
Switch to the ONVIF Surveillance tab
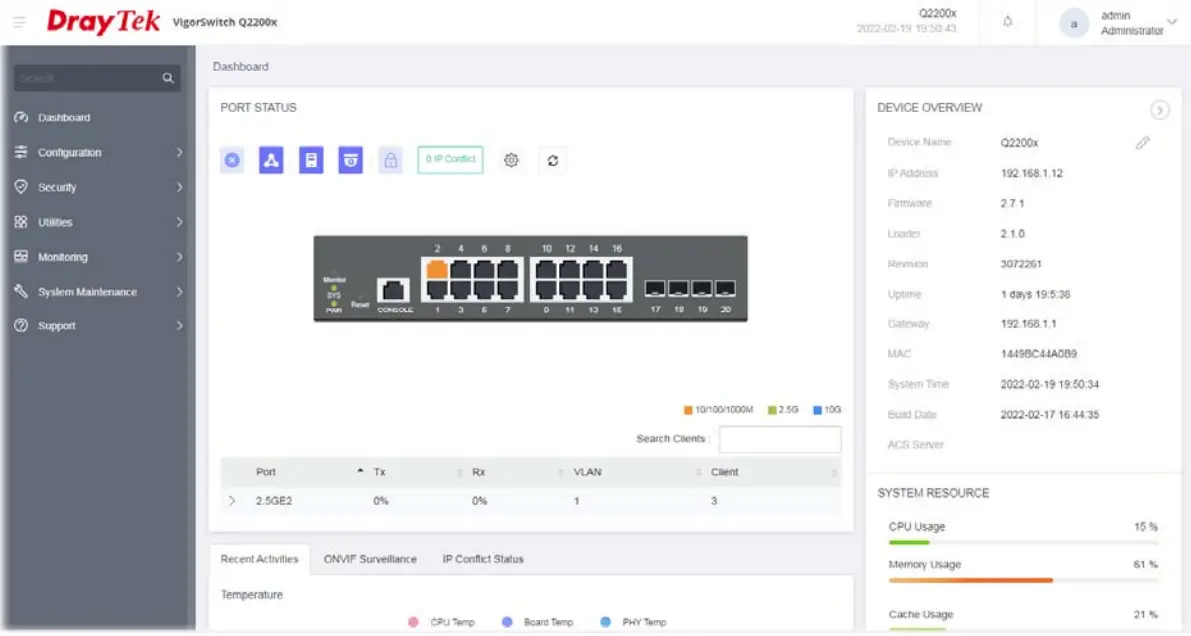[x=370, y=559]
